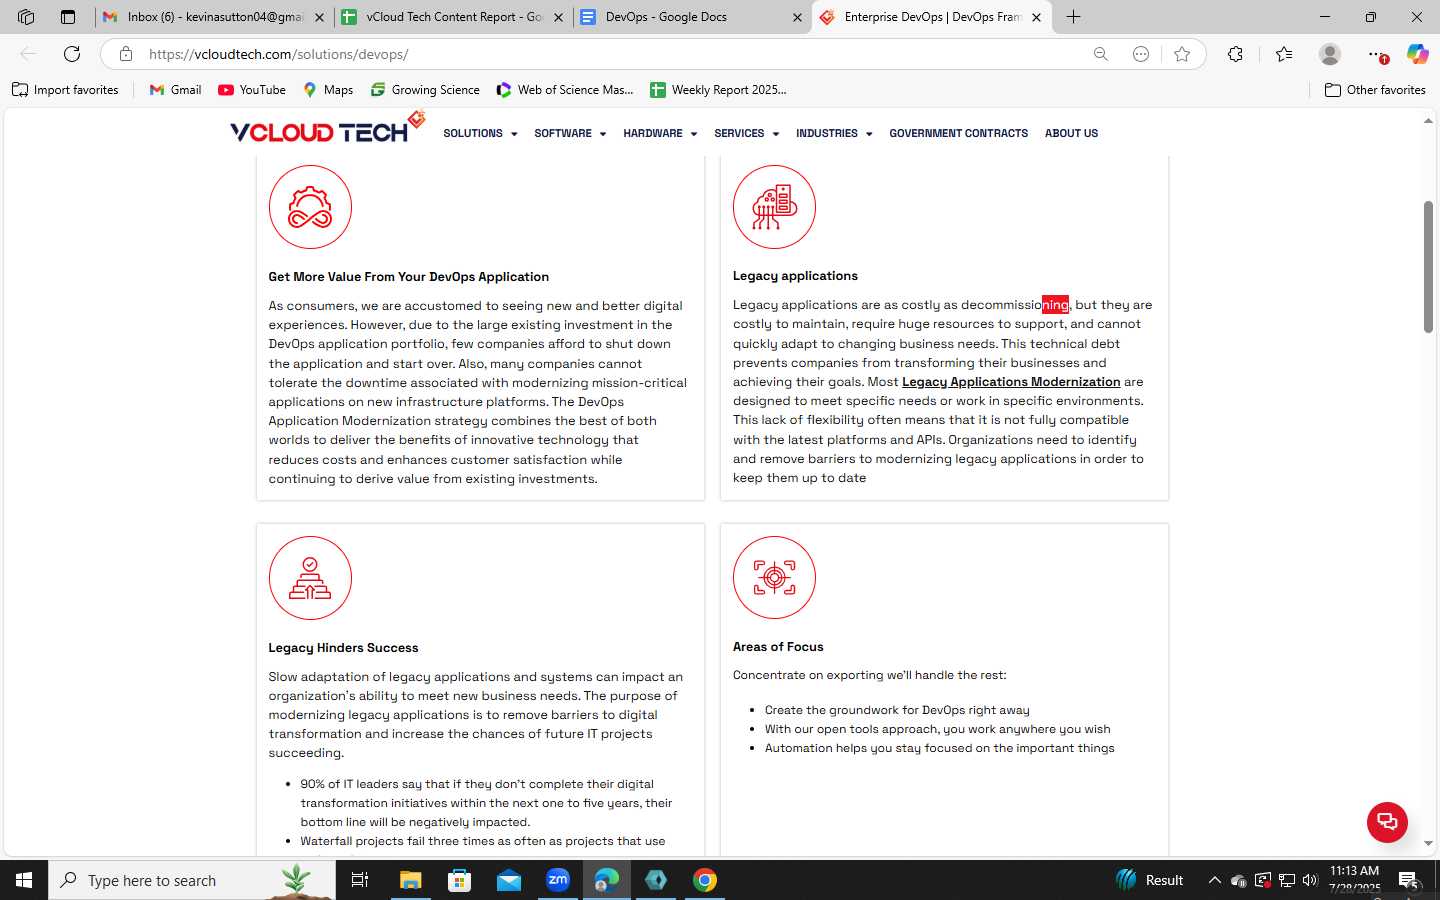Switch to DevOps Google Docs tab
The height and width of the screenshot is (900, 1440).
(692, 17)
